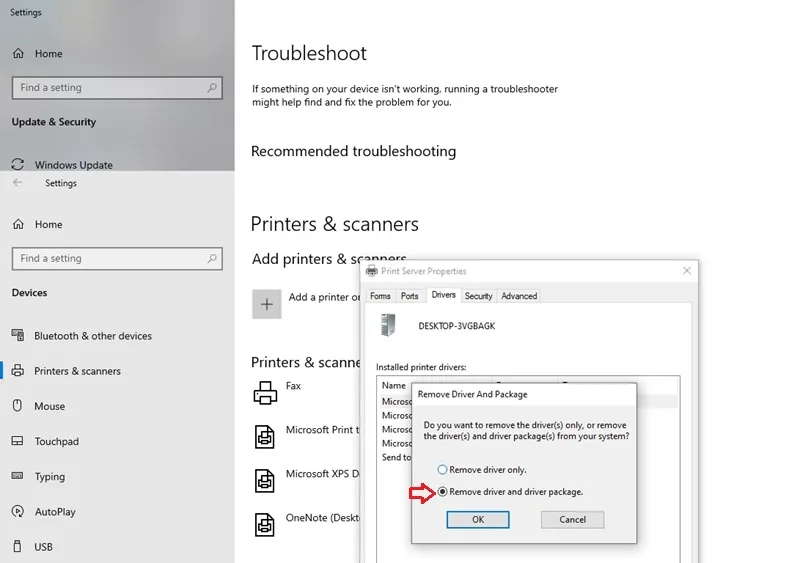Open Typing settings

tap(49, 476)
